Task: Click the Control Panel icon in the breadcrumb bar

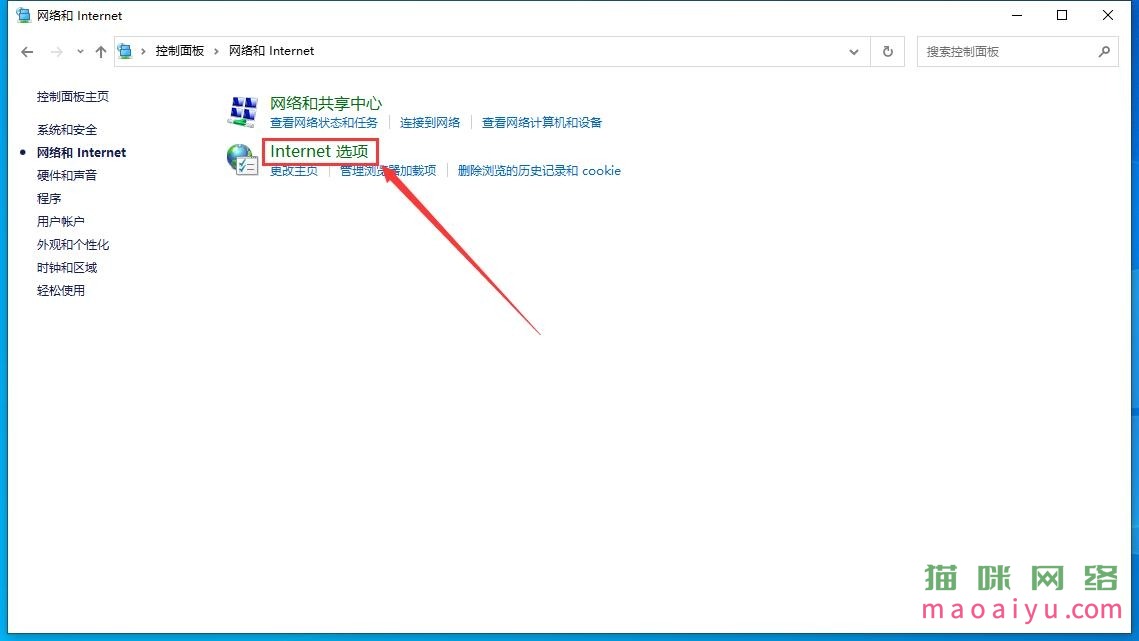Action: 125,51
